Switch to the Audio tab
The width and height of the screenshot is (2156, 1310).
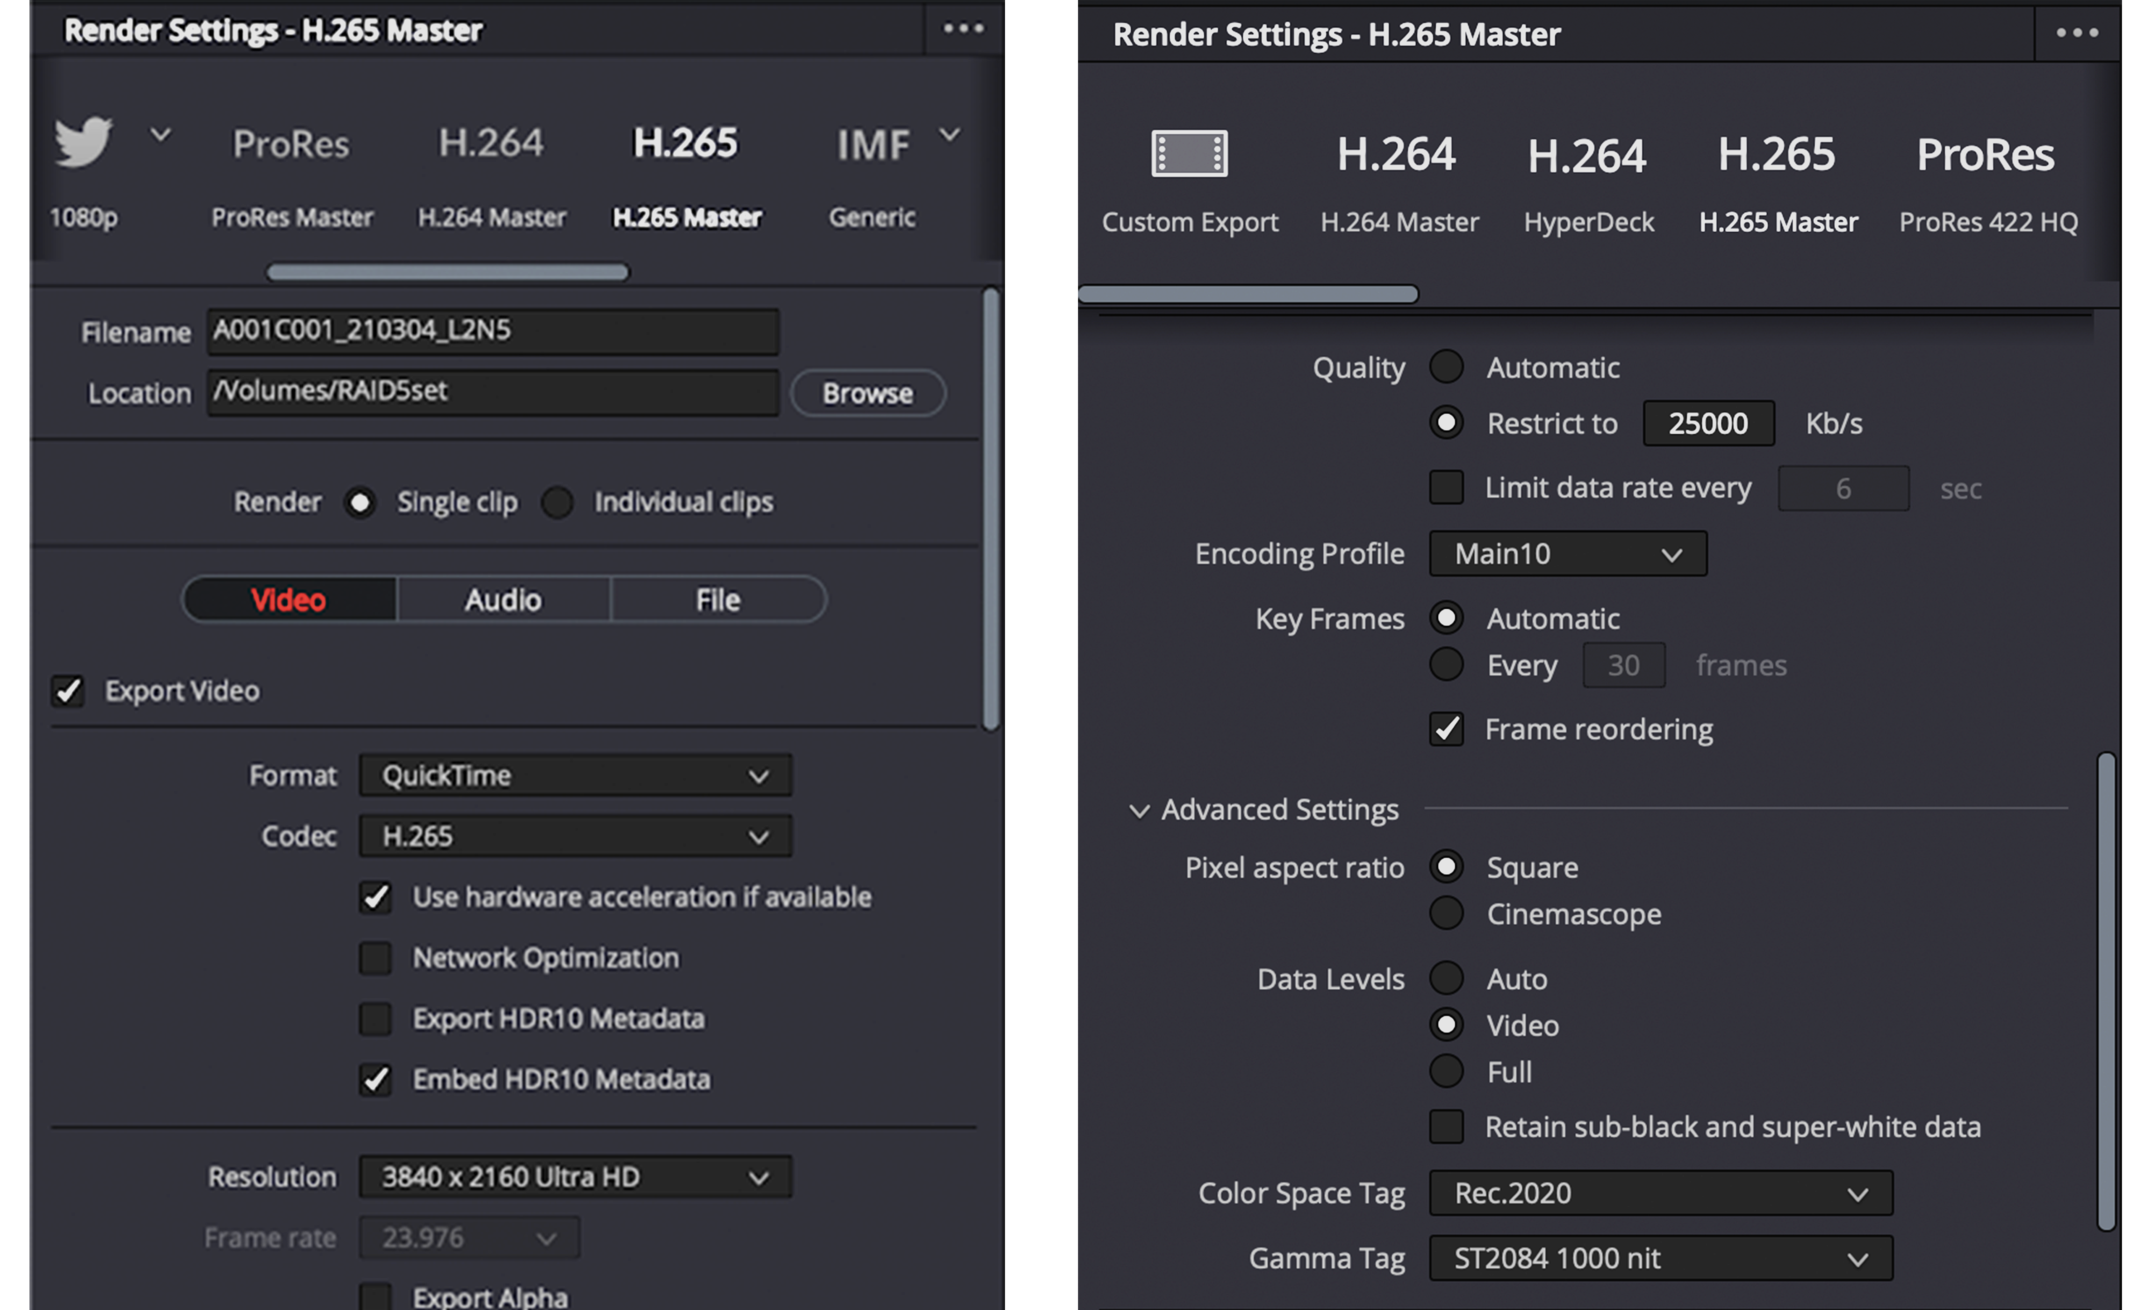point(503,600)
